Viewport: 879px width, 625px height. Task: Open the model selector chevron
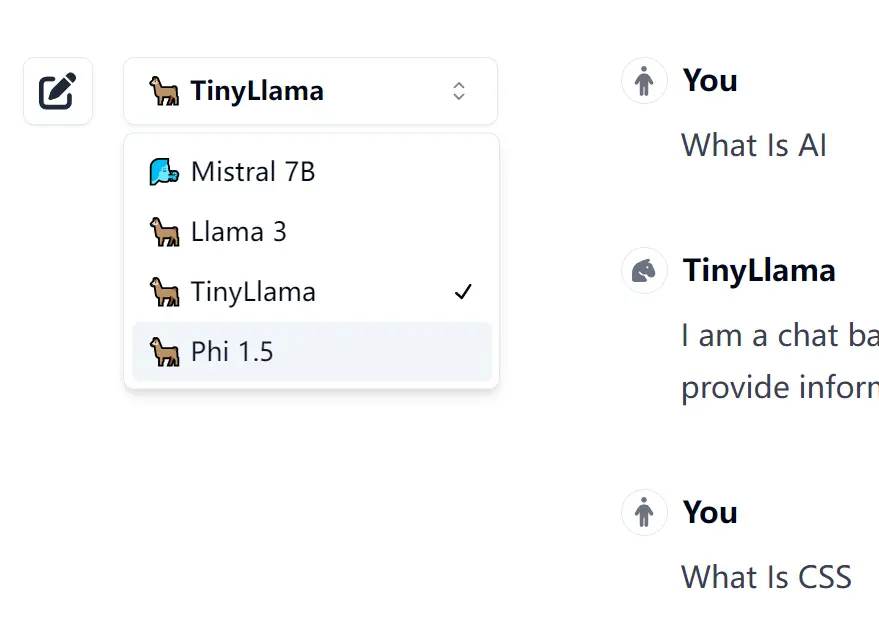[x=458, y=90]
